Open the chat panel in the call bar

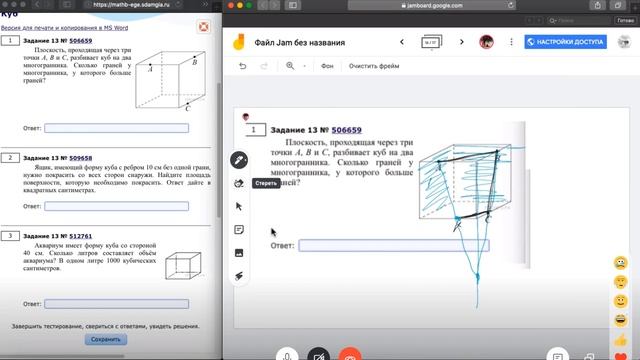(558, 355)
